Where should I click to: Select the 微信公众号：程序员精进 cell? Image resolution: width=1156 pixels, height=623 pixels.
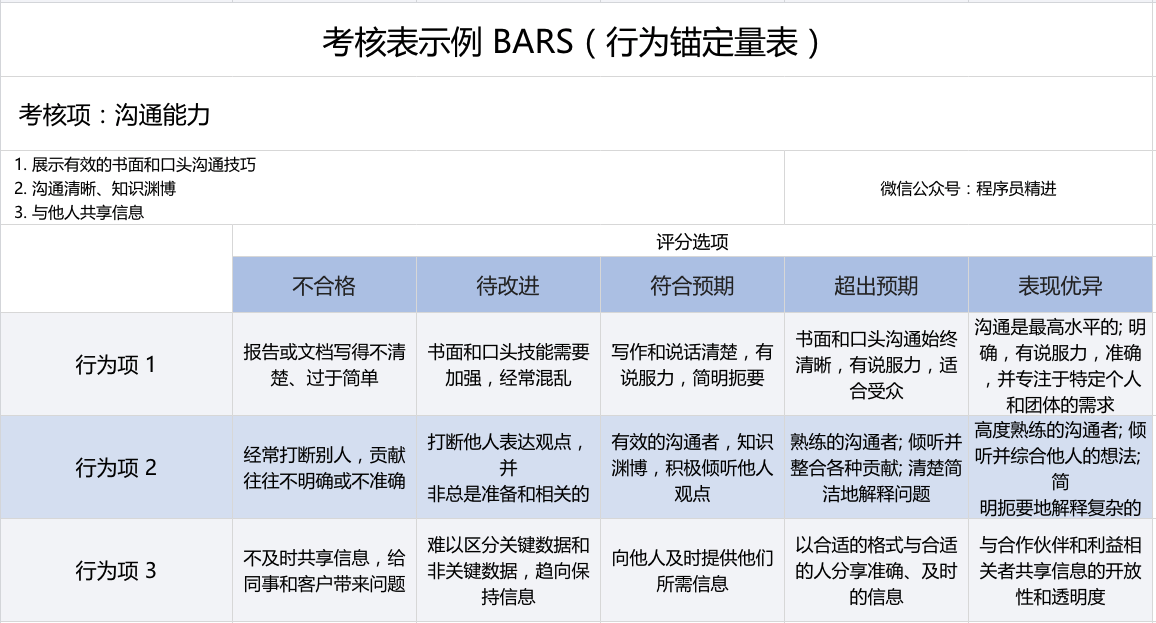pos(967,188)
